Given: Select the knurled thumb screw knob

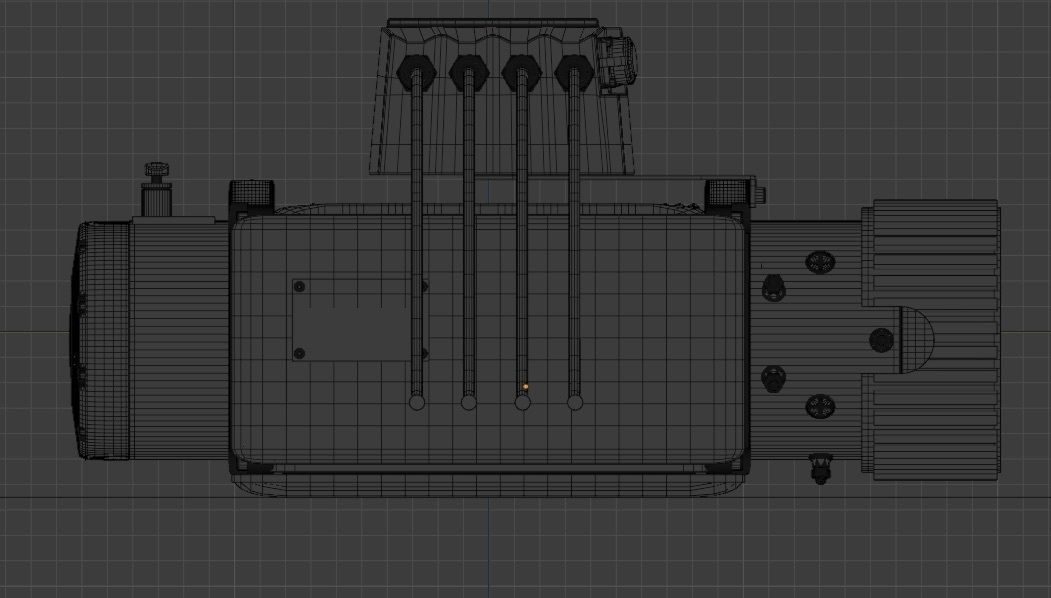Looking at the screenshot, I should point(157,169).
